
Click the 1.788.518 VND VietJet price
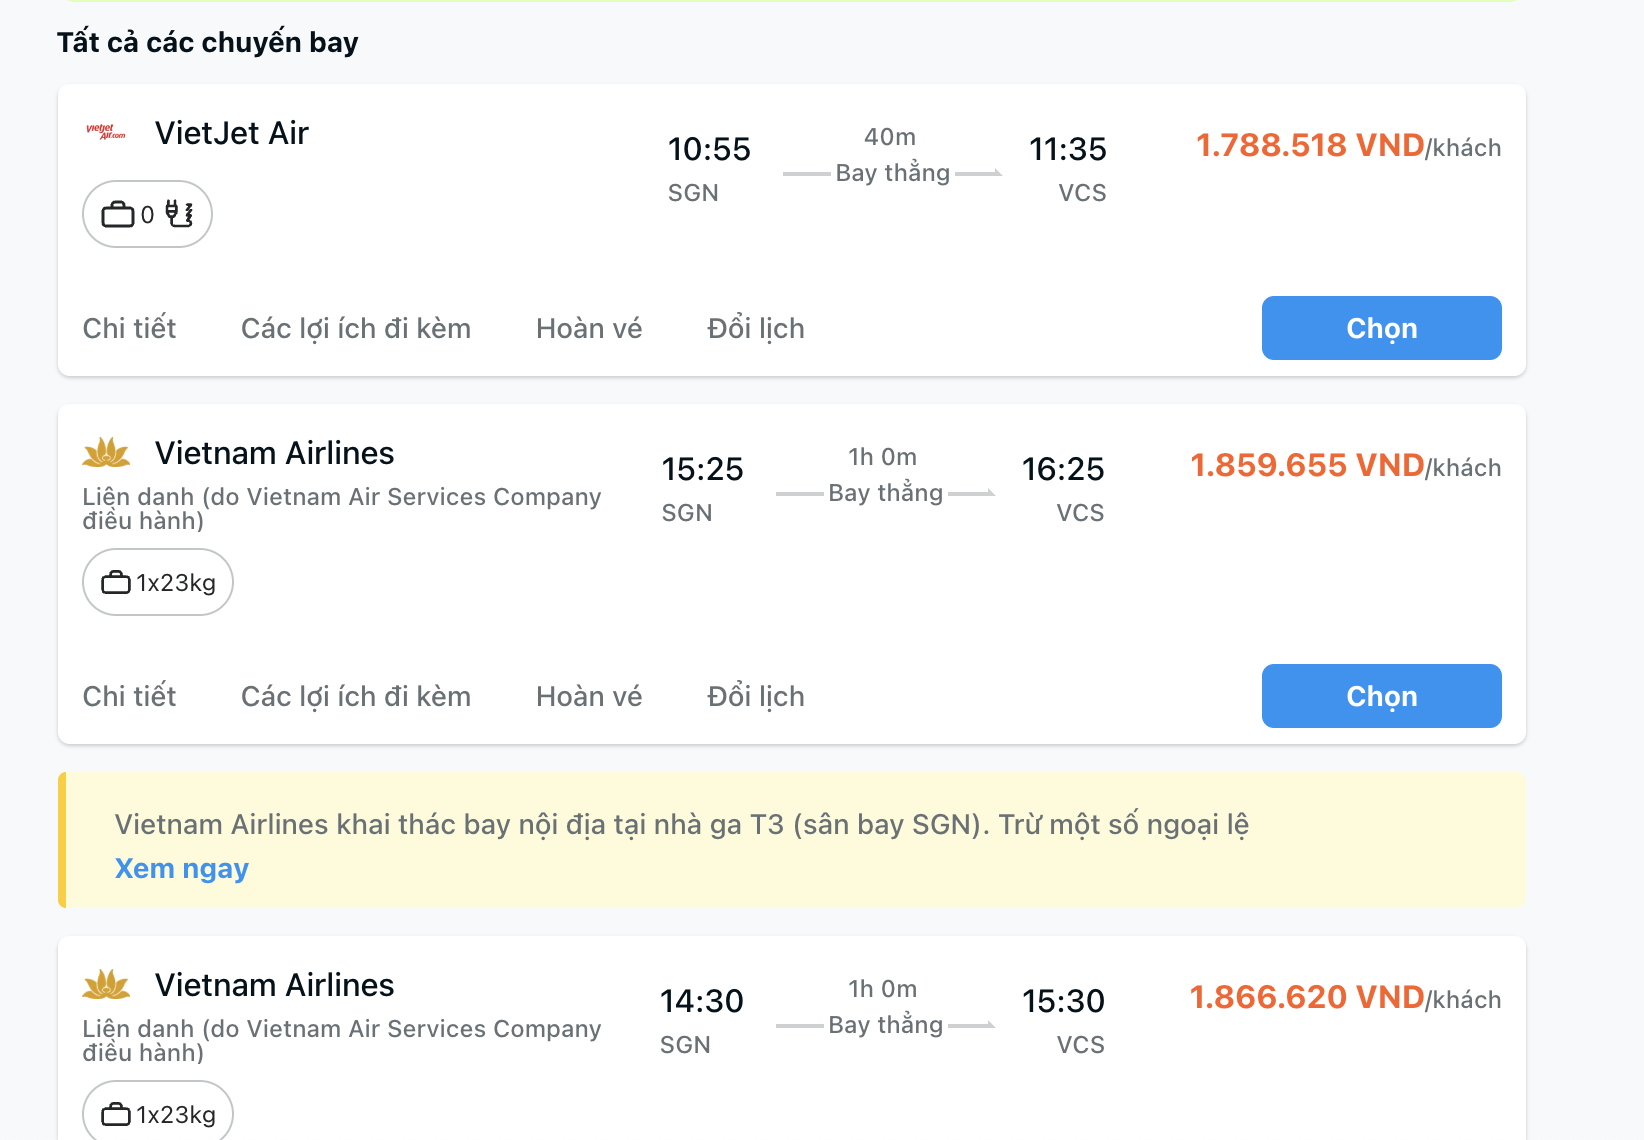point(1310,146)
